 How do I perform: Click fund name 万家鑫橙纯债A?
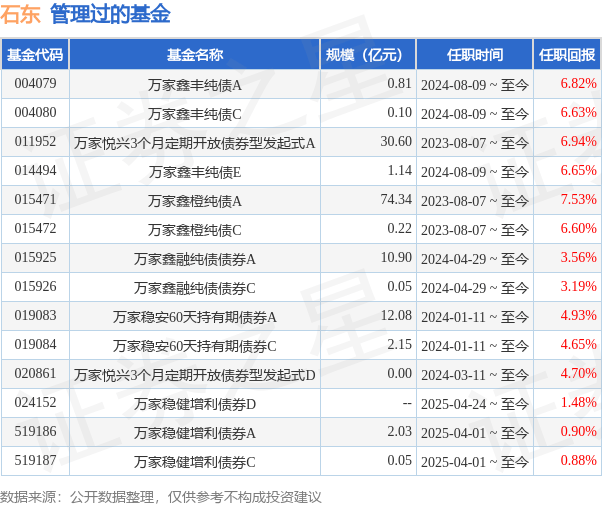[x=195, y=201]
